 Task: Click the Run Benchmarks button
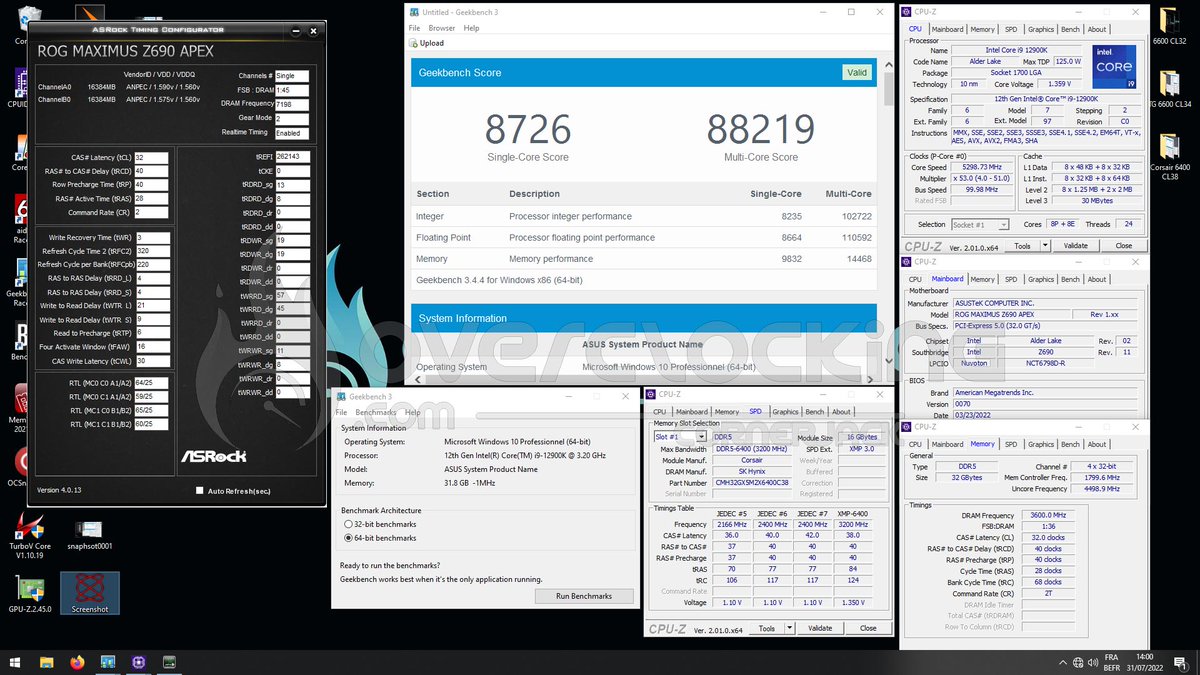pyautogui.click(x=584, y=596)
